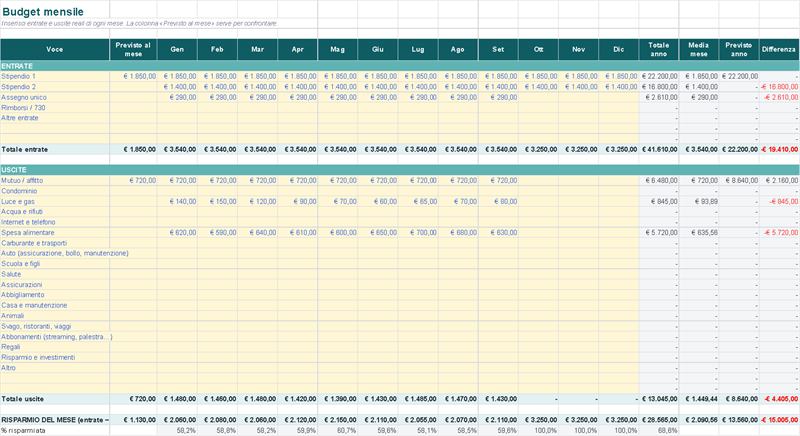Click the 'Scuola e figli' row label
800x436 pixels.
pos(20,264)
